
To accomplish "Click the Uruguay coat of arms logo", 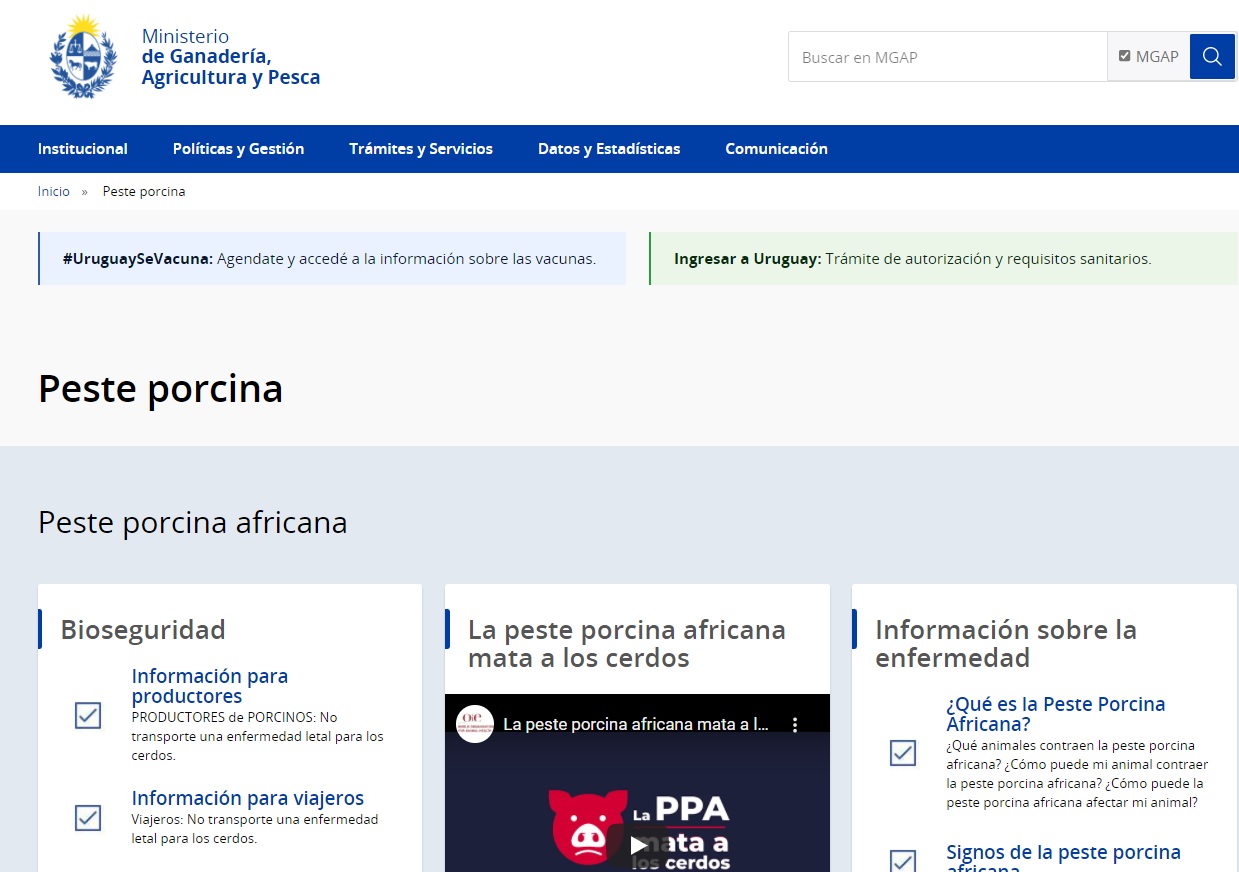I will click(x=83, y=57).
